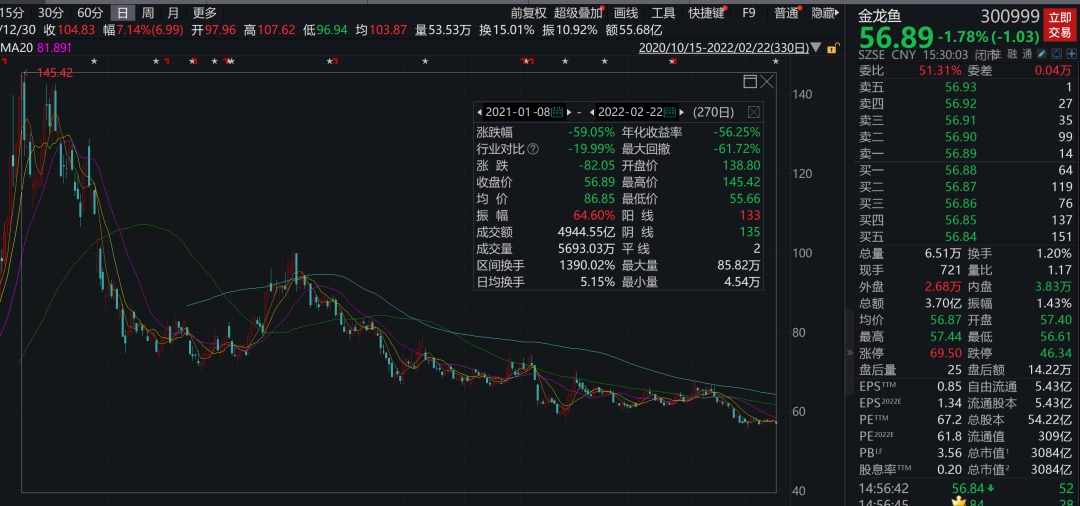This screenshot has width=1080, height=506.
Task: Open the 画线 drawing tools
Action: tap(626, 12)
